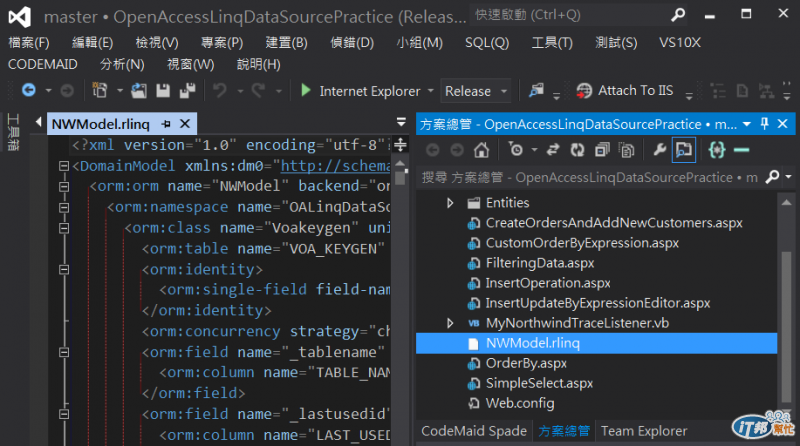Viewport: 800px width, 446px height.
Task: Click Solution Explorer search magnifier icon
Action: [773, 177]
